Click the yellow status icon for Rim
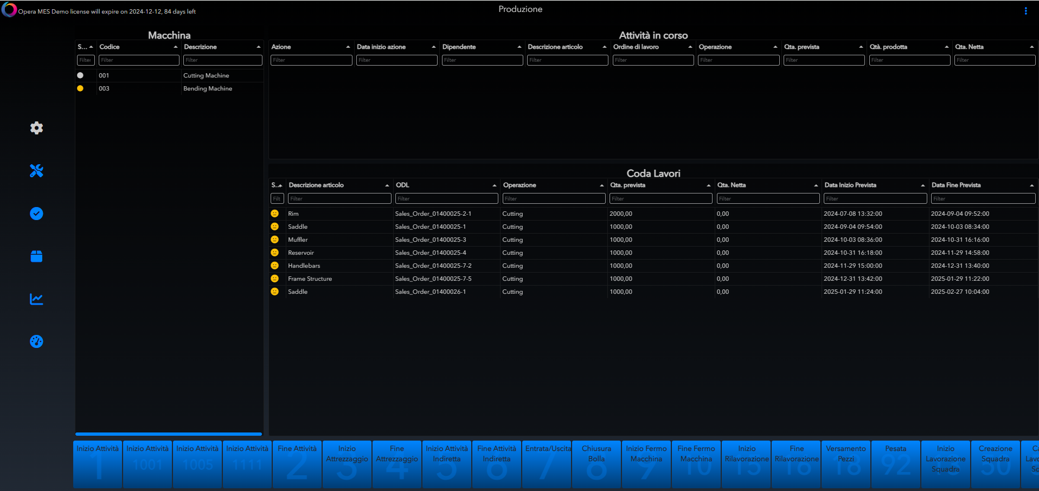This screenshot has height=491, width=1039. click(x=275, y=214)
